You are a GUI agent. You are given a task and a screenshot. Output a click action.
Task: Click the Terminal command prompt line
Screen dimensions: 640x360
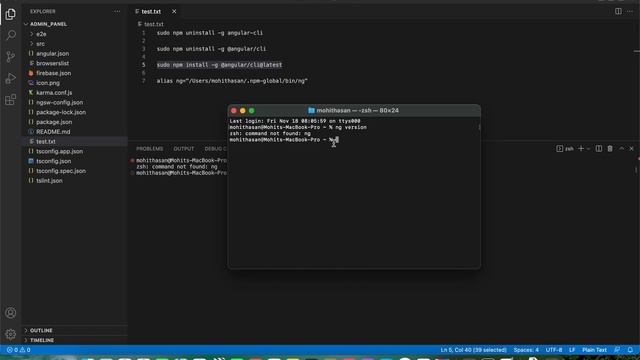point(284,140)
